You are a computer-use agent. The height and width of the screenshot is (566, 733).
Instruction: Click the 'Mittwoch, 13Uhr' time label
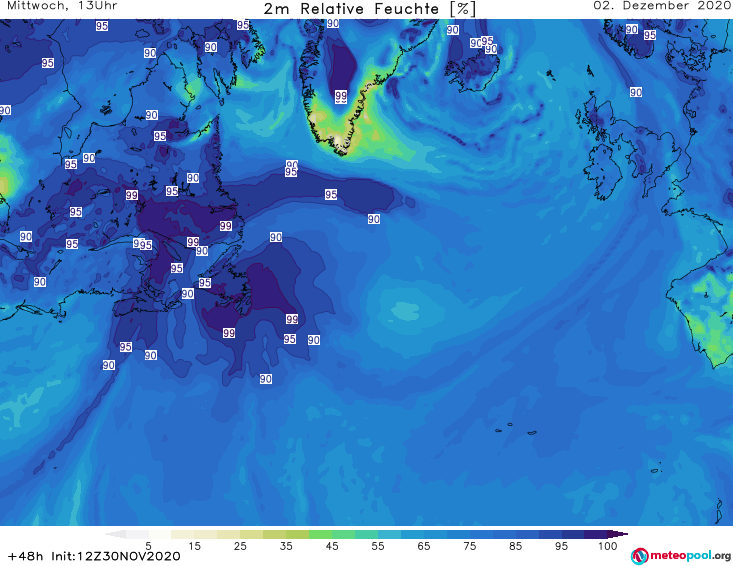pos(62,6)
